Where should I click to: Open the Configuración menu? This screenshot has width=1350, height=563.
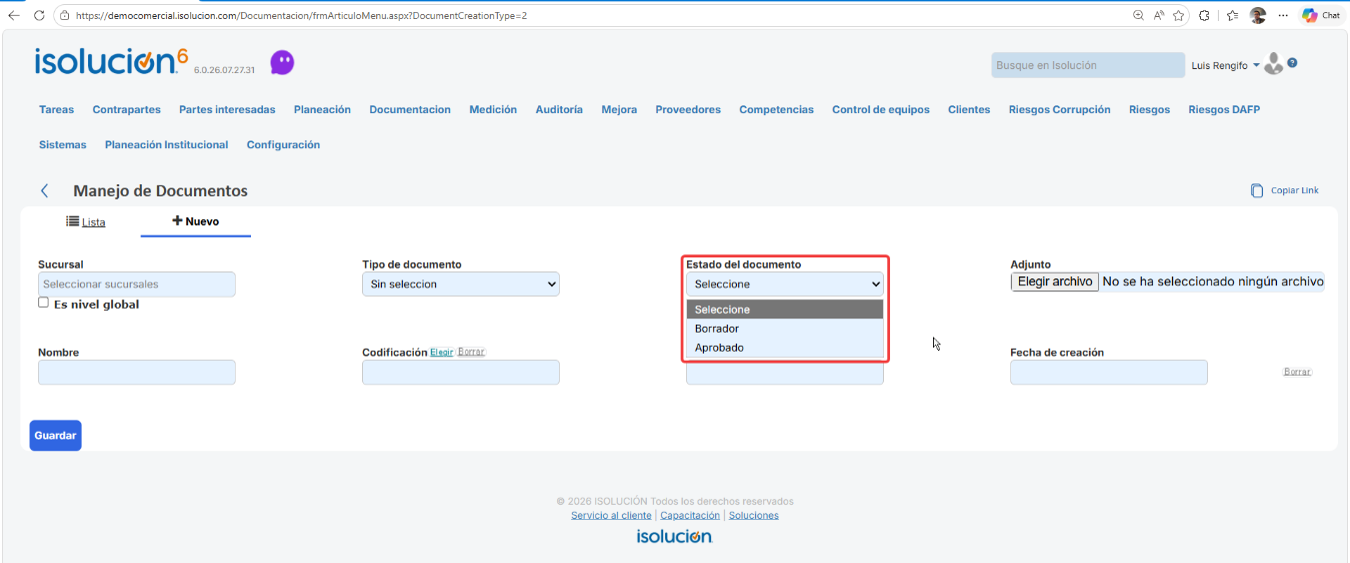[283, 145]
